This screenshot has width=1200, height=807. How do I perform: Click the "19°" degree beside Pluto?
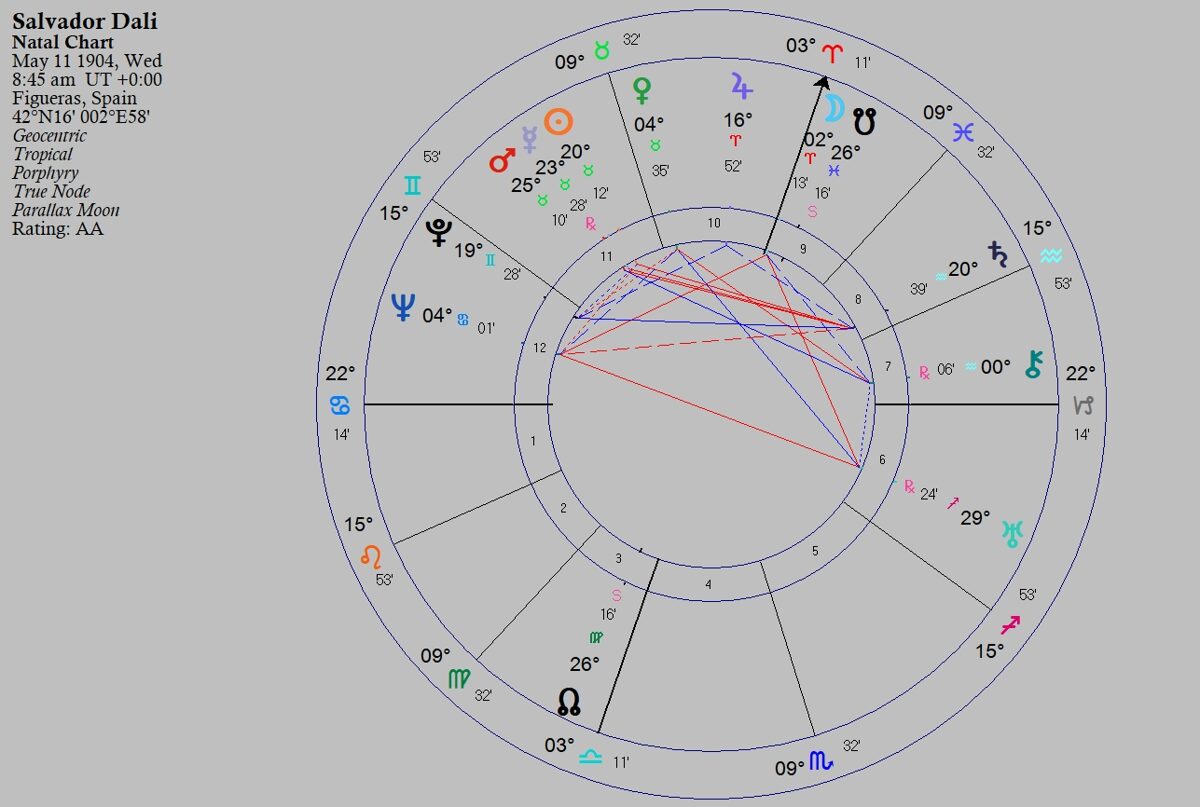(x=468, y=249)
